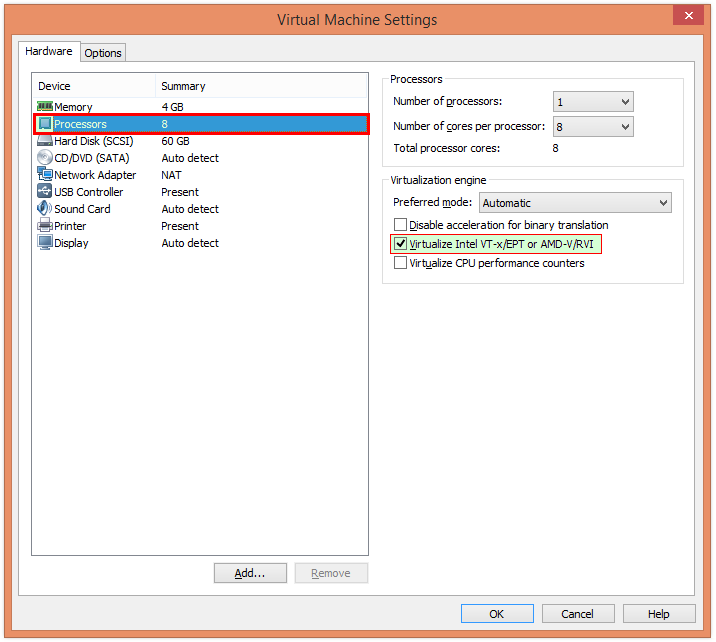Select the Printer row label
This screenshot has height=642, width=716.
point(70,226)
